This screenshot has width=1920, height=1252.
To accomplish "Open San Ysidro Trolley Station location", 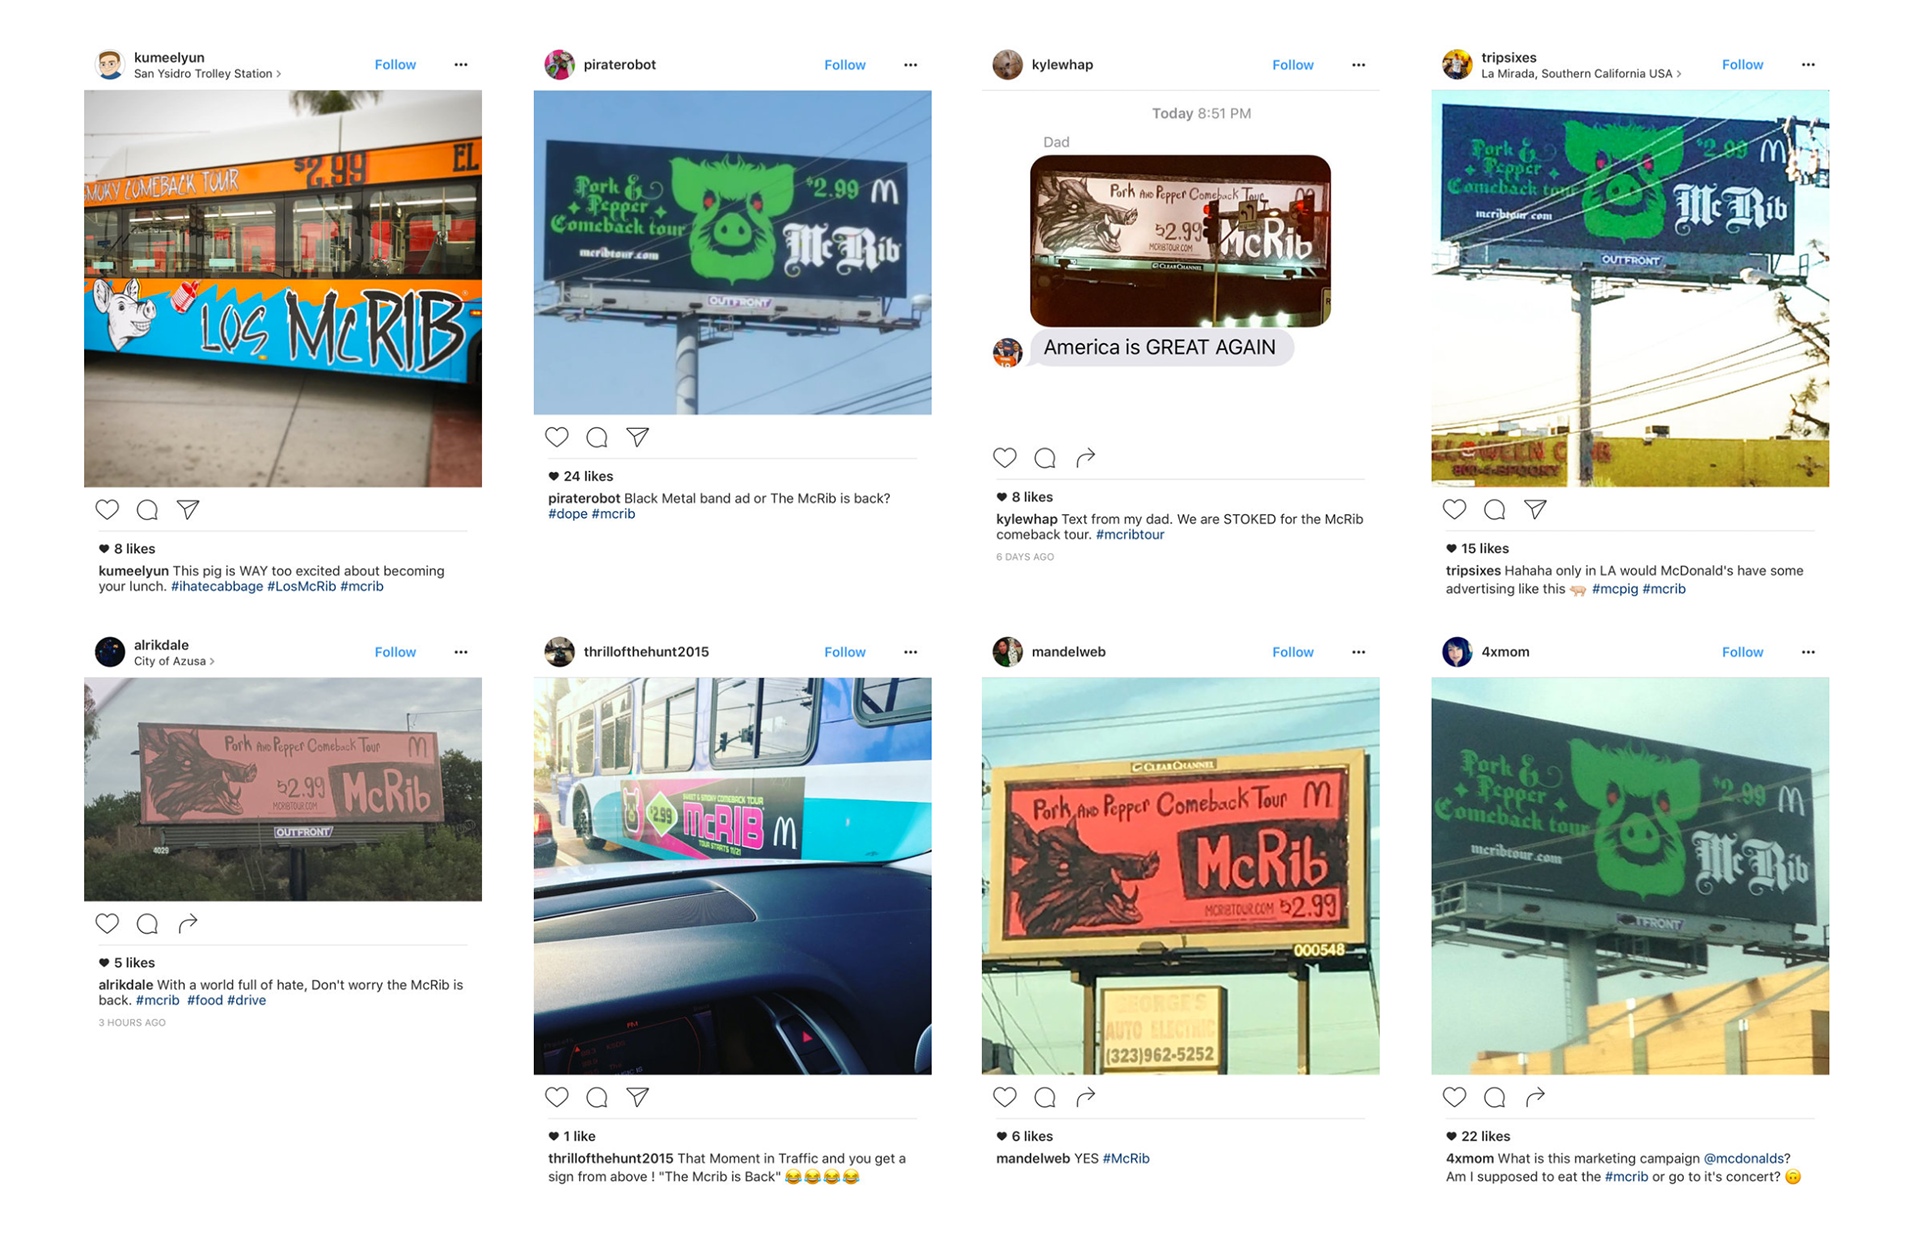I will pos(206,74).
